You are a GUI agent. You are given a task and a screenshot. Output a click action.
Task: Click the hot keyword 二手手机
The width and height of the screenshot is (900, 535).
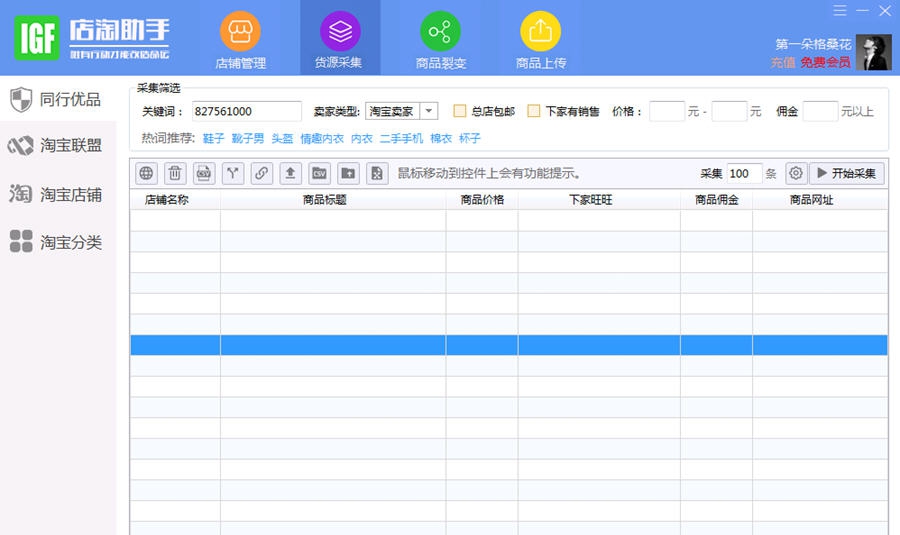click(x=401, y=138)
